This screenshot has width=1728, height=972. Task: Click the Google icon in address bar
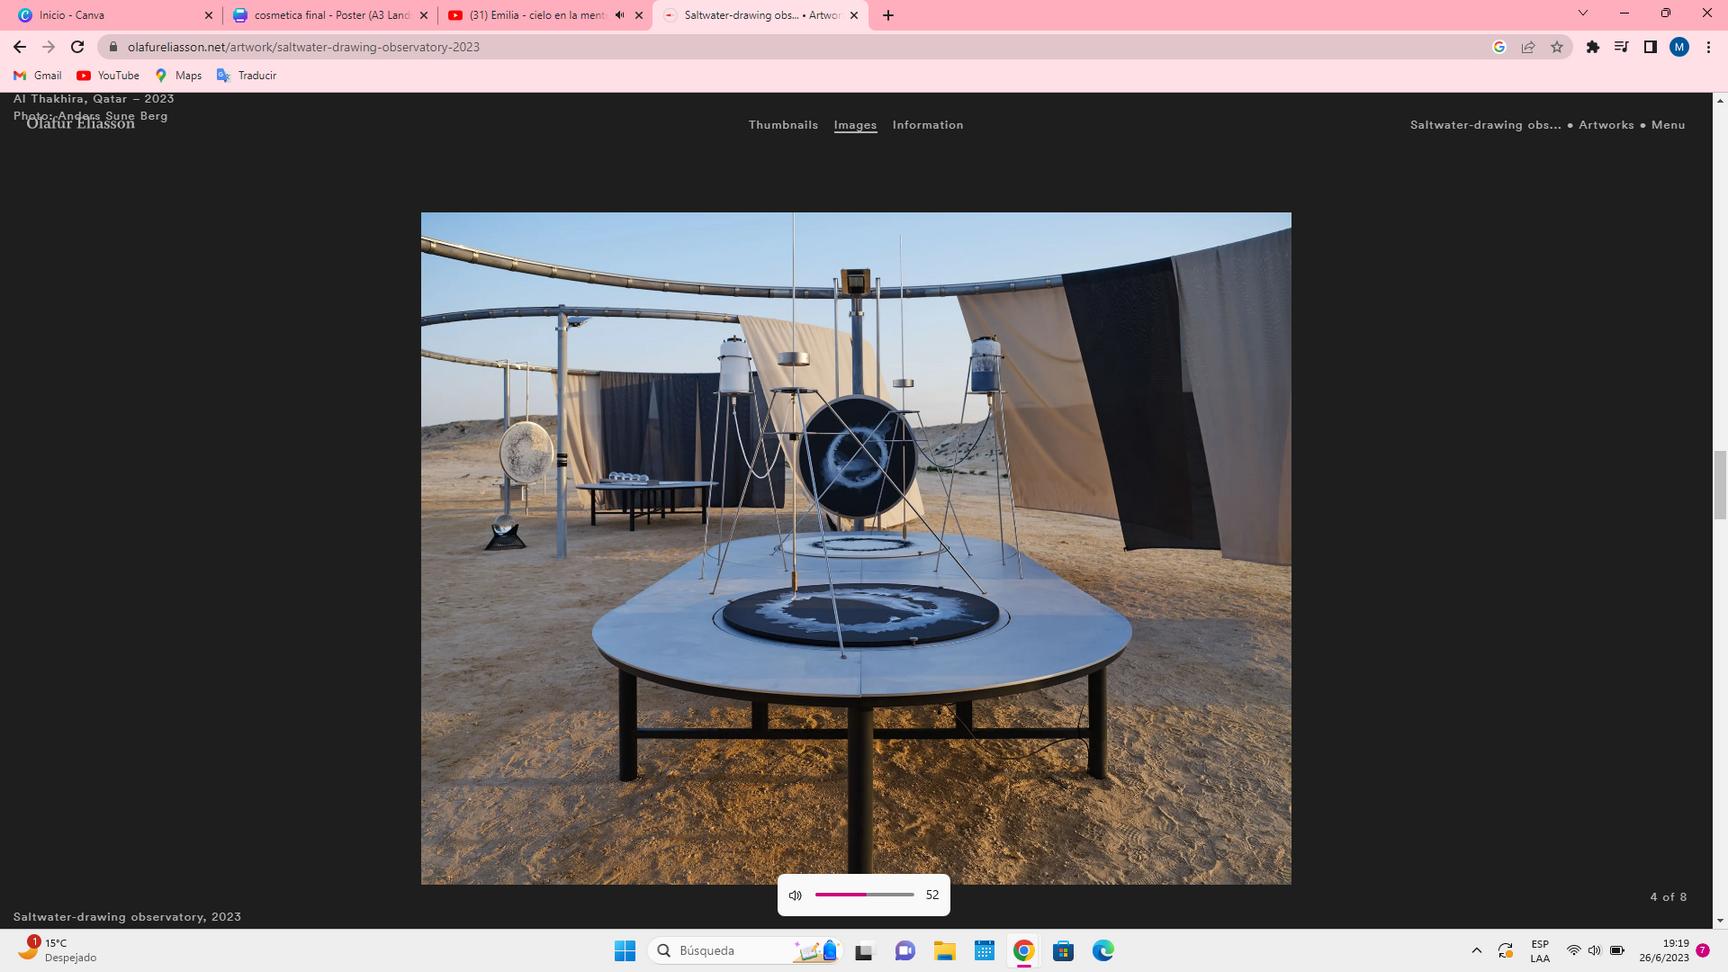[1499, 47]
